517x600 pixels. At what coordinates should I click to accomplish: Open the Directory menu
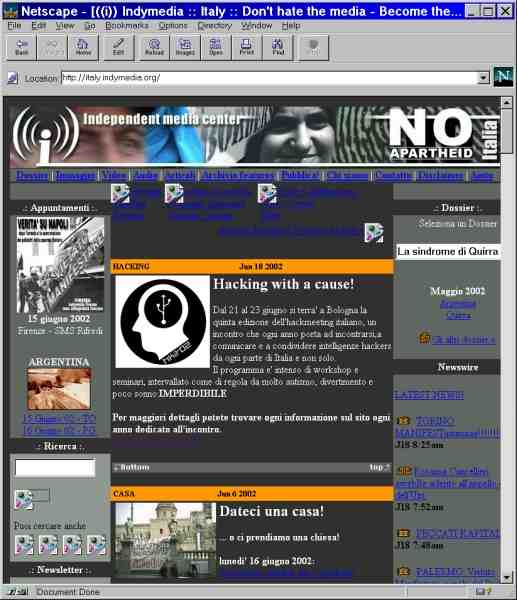click(215, 26)
